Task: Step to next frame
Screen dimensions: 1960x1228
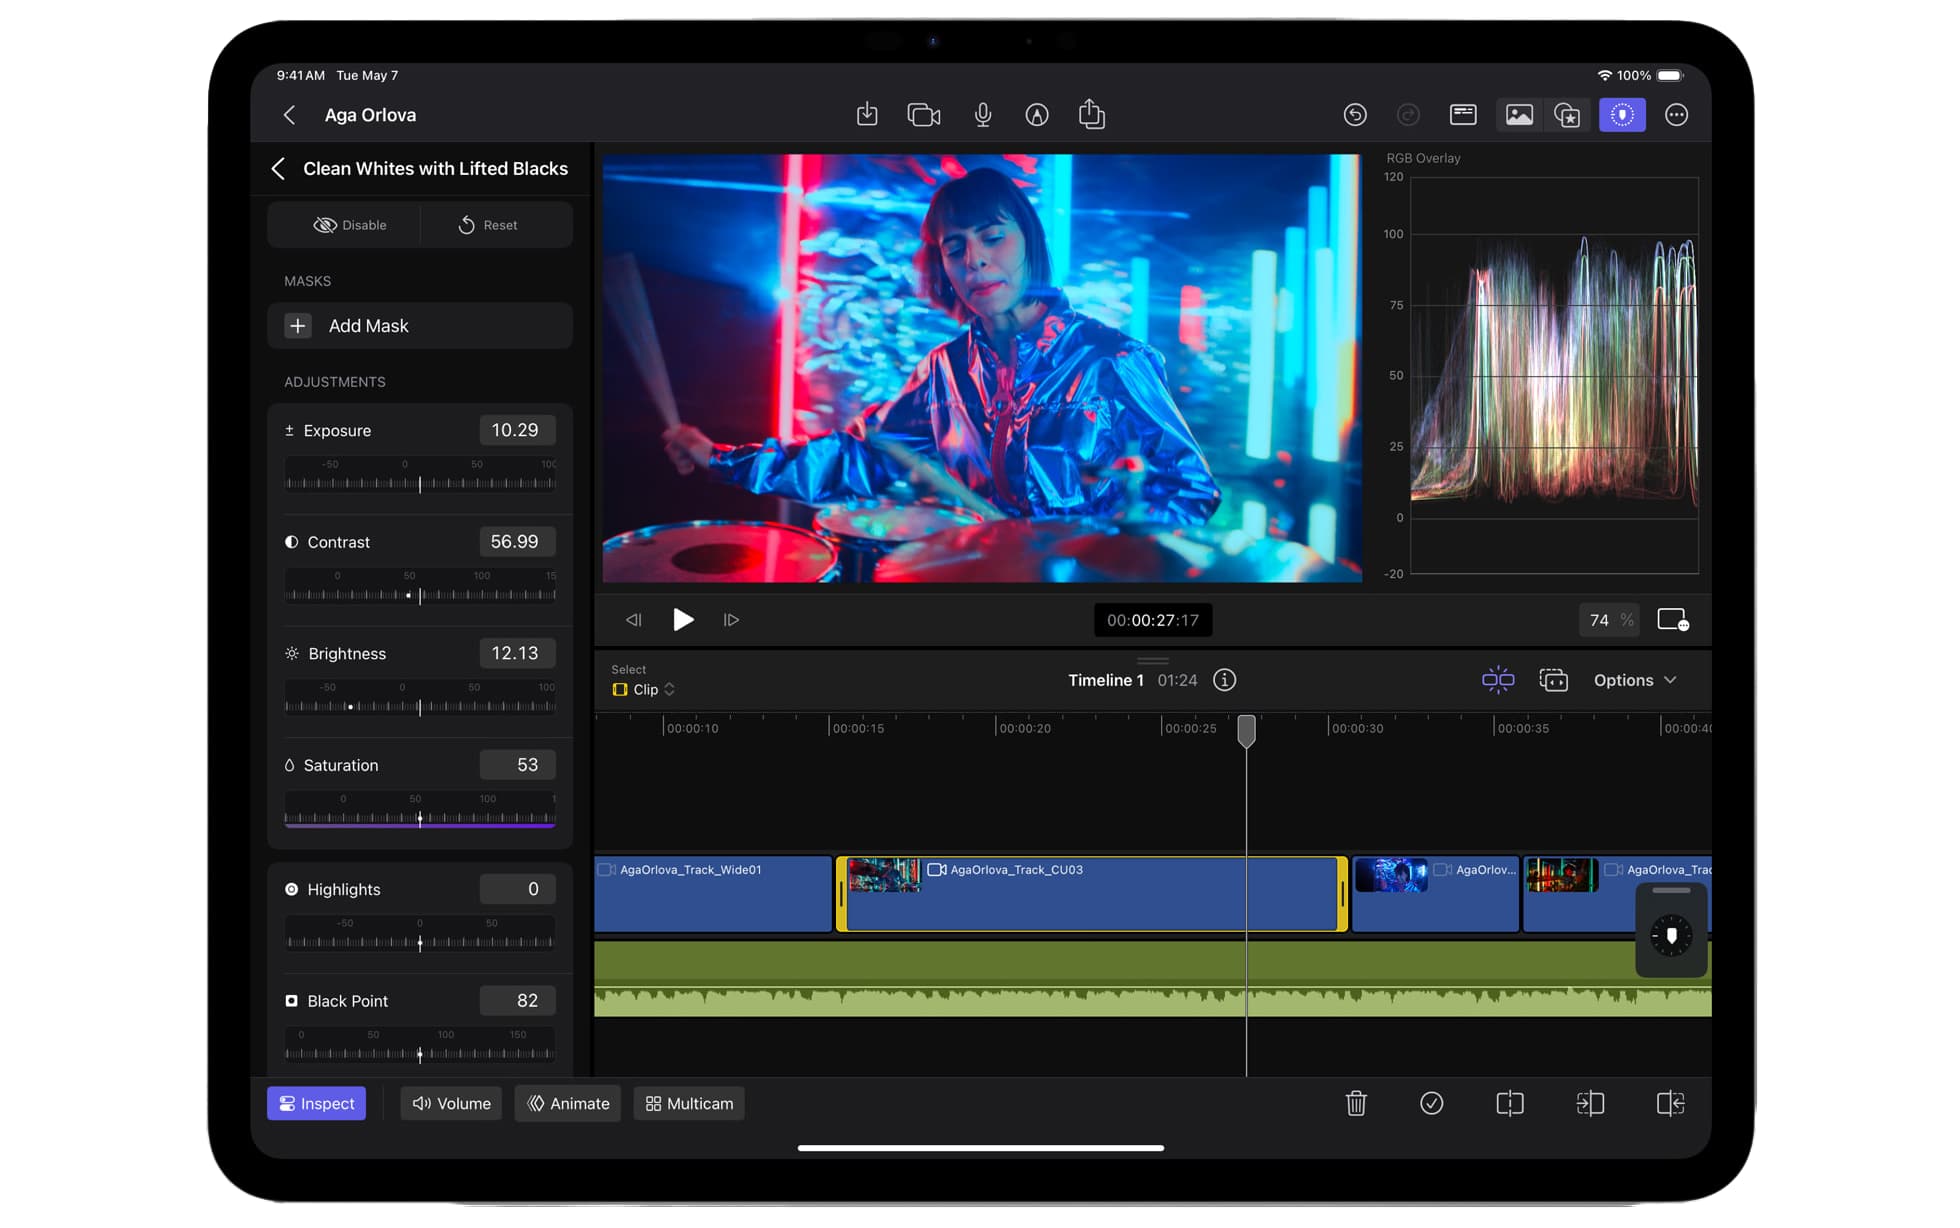Action: click(731, 620)
